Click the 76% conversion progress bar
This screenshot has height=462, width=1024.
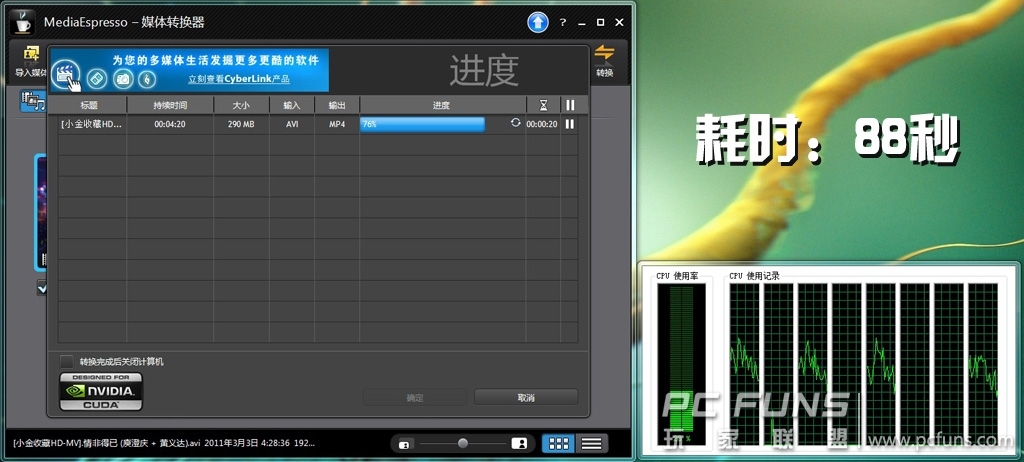coord(422,124)
